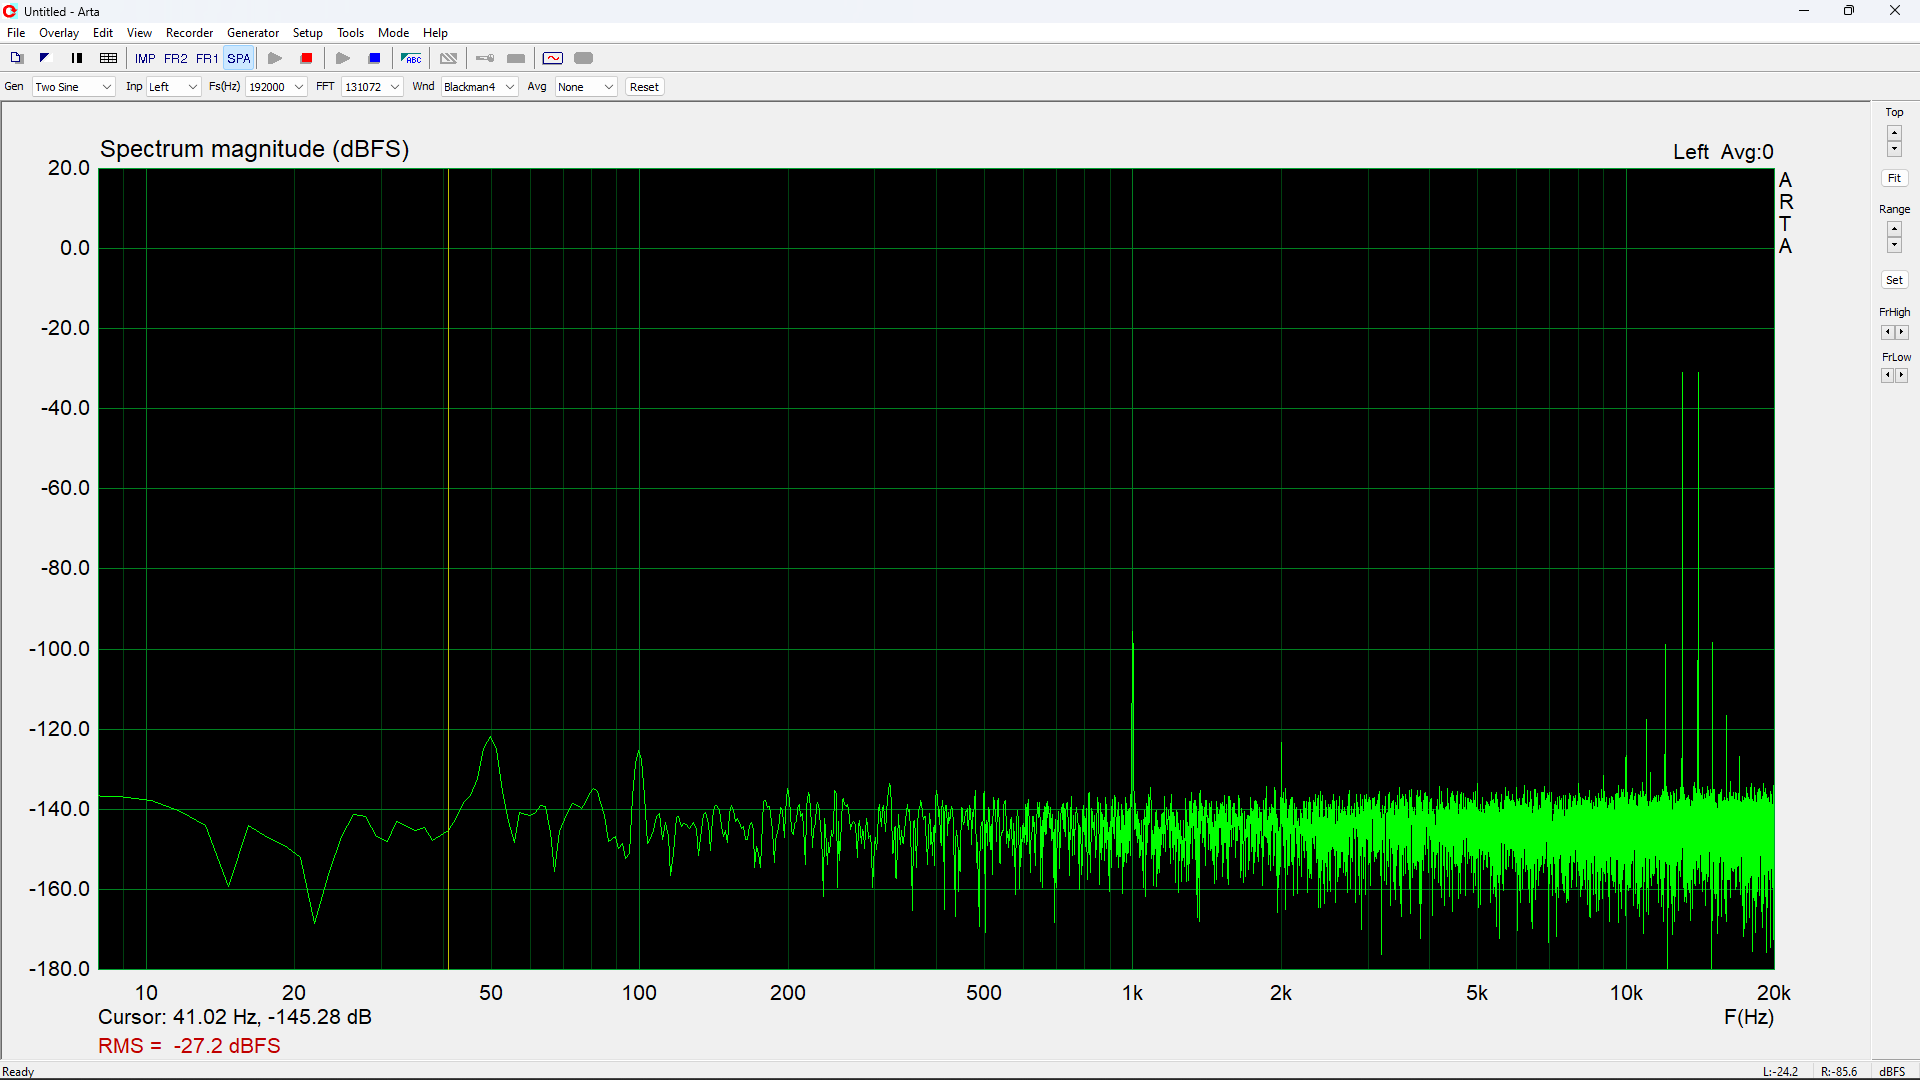The width and height of the screenshot is (1920, 1080).
Task: Decrease Range with down arrow
Action: (1894, 245)
